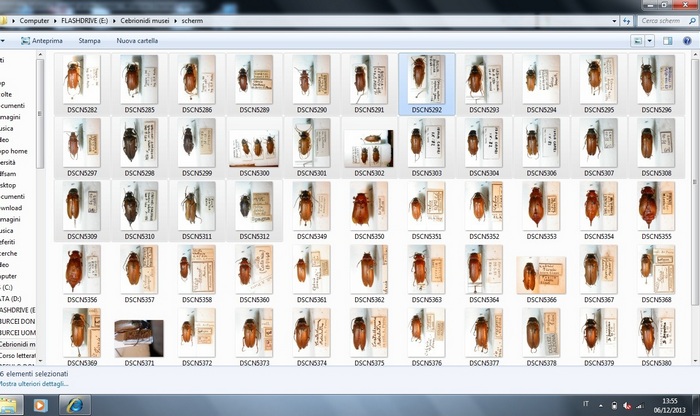Image resolution: width=700 pixels, height=416 pixels.
Task: Click the Windows Explorer taskbar icon
Action: pyautogui.click(x=10, y=405)
